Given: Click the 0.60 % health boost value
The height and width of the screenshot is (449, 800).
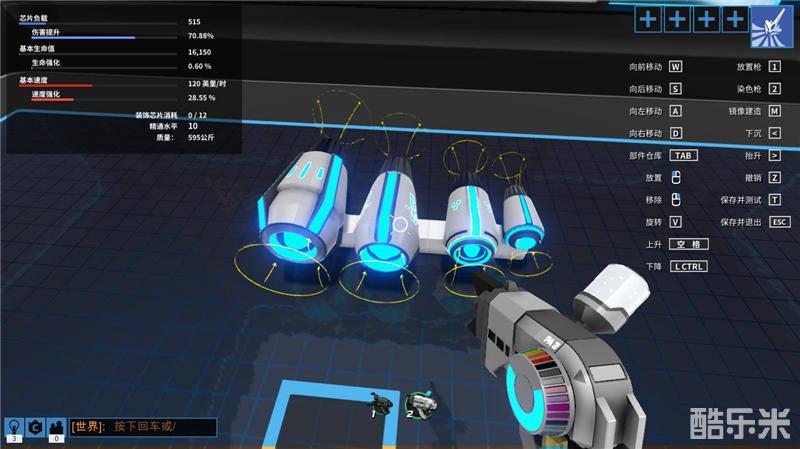Looking at the screenshot, I should click(x=199, y=66).
